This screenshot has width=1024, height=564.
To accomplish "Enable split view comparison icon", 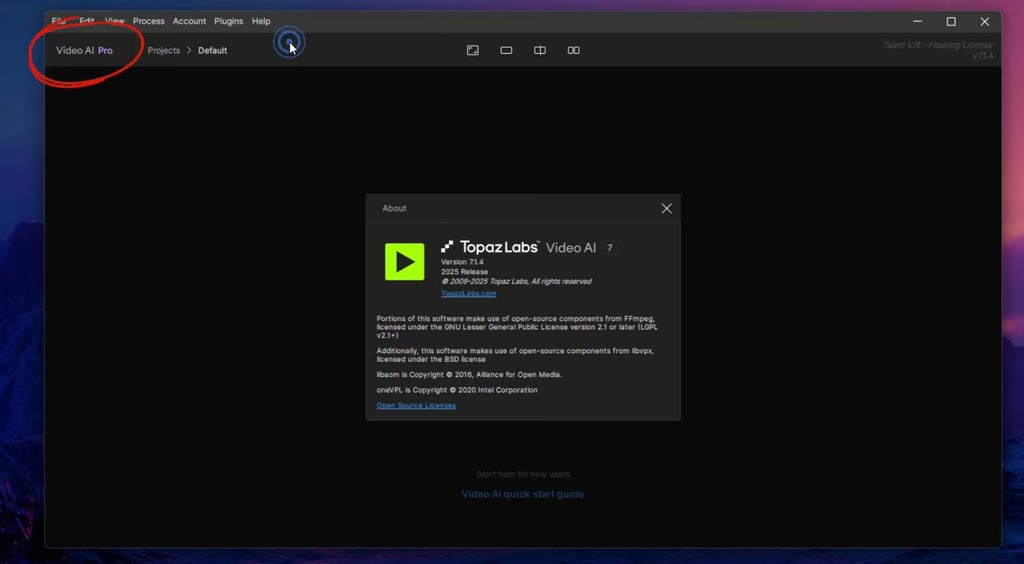I will 540,50.
